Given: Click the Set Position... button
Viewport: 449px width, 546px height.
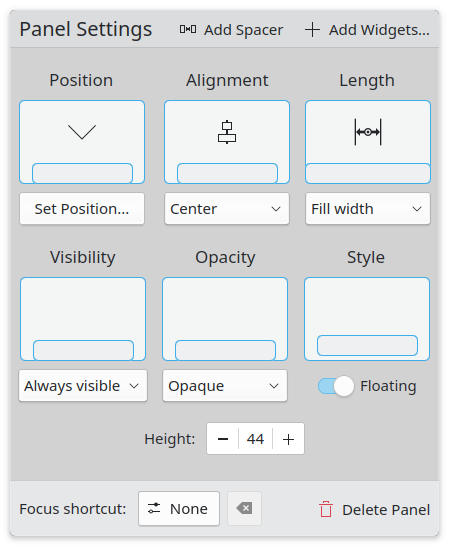Looking at the screenshot, I should (82, 209).
